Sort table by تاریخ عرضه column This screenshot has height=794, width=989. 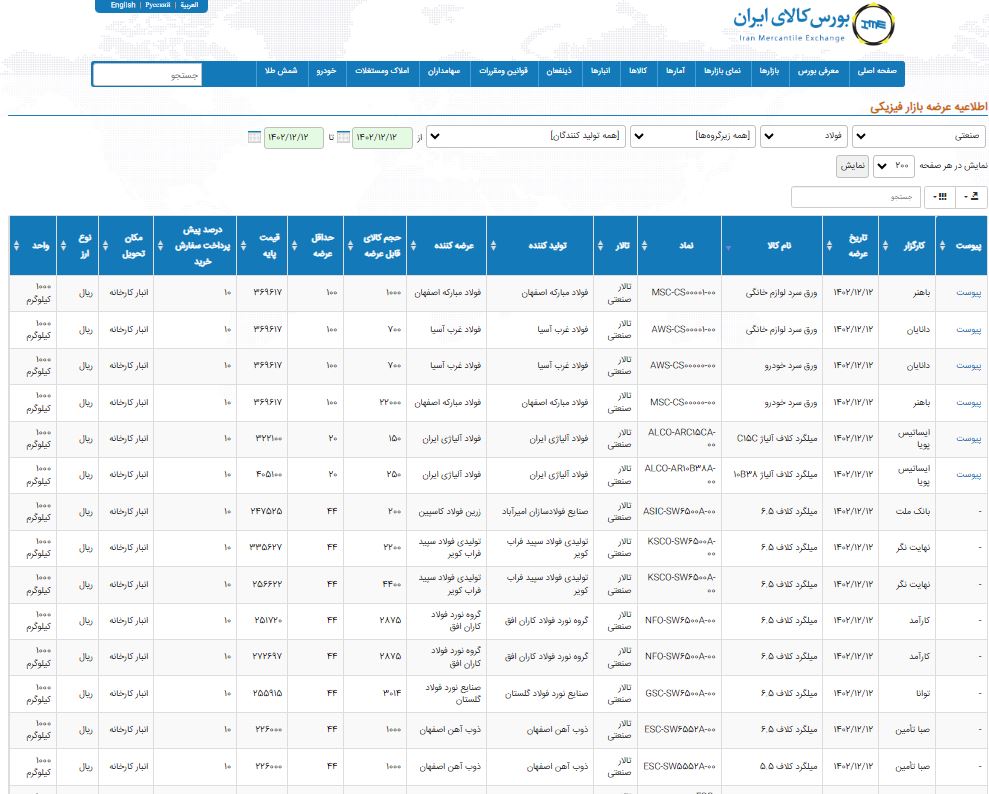coord(829,245)
